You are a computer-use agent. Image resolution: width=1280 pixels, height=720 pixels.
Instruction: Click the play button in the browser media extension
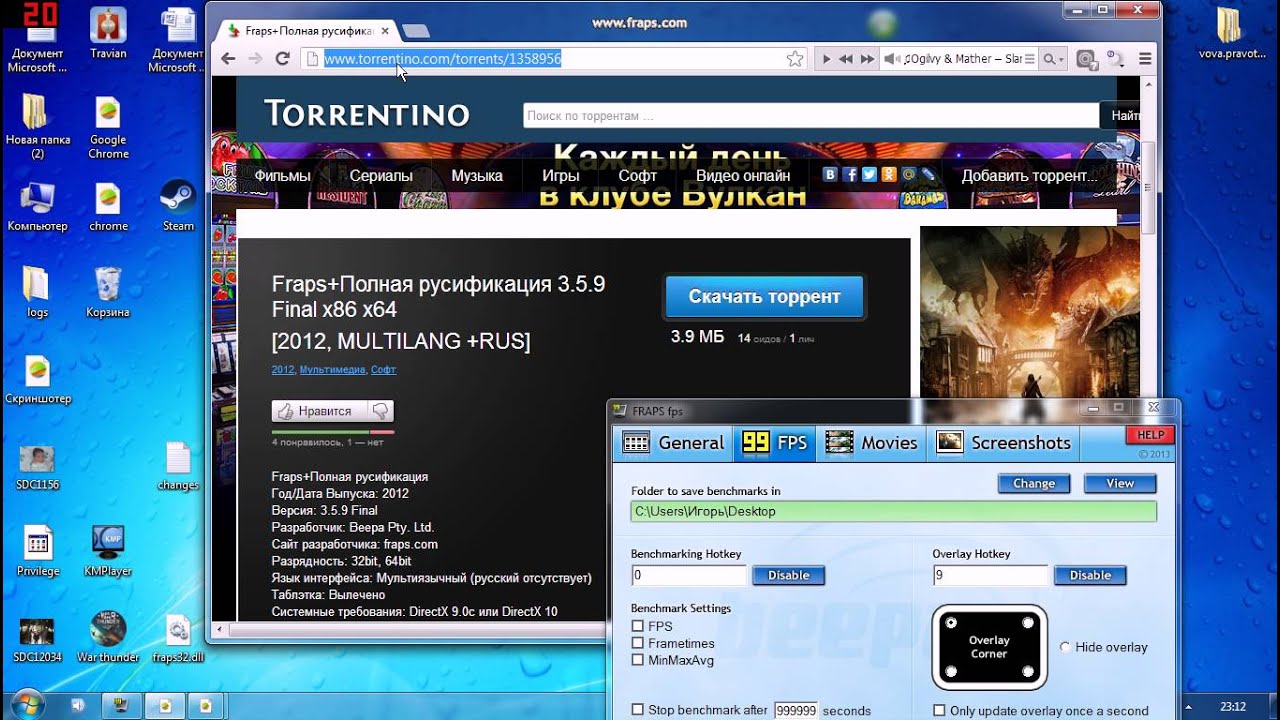(826, 59)
